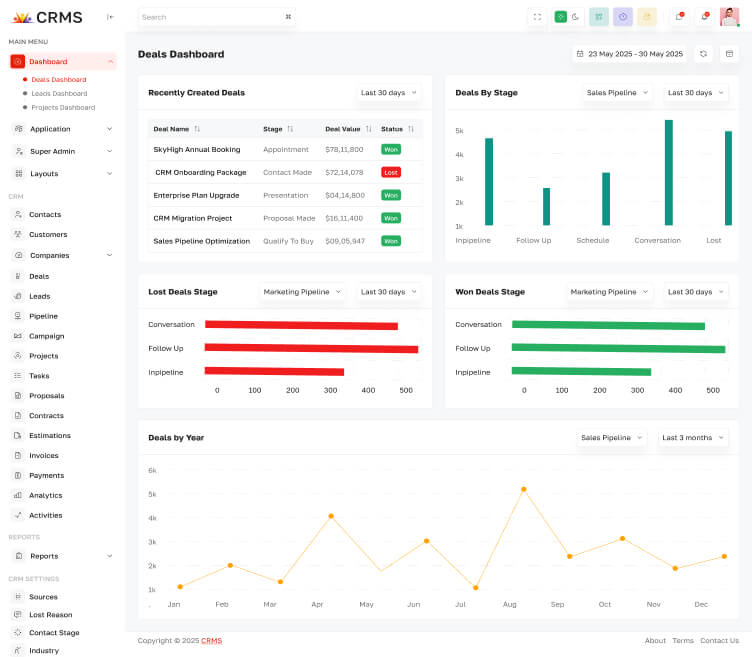Expand the Reports menu
This screenshot has height=657, width=752.
coord(63,556)
